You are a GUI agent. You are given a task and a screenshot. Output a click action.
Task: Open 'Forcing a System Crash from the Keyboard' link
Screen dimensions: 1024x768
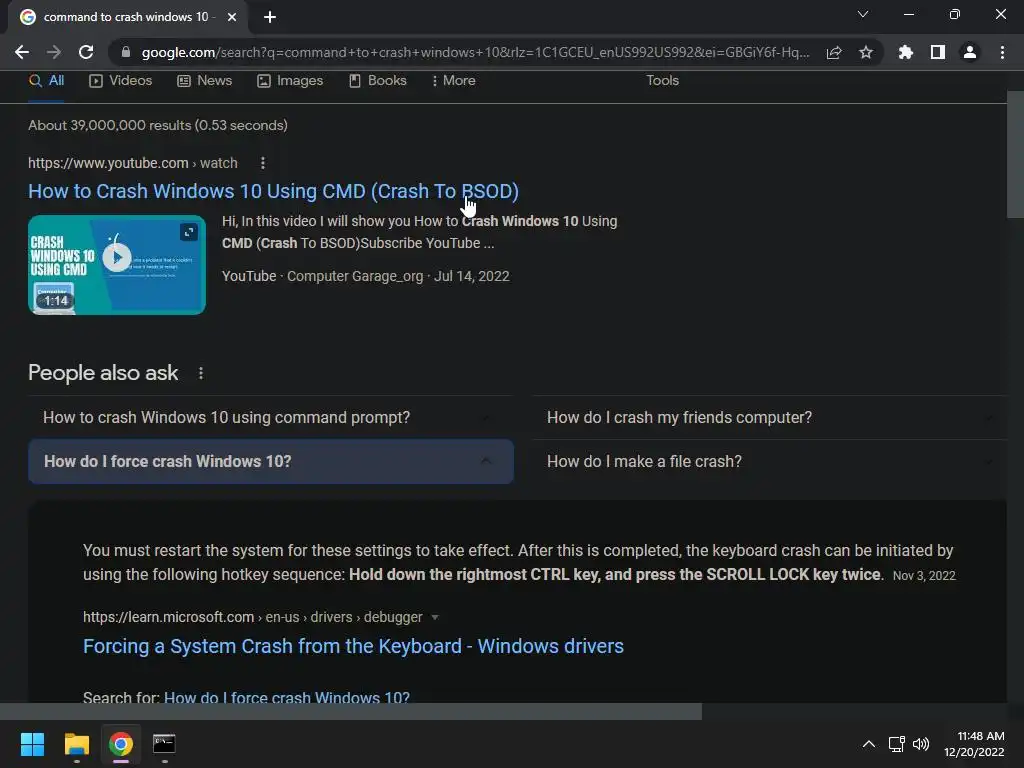point(353,646)
